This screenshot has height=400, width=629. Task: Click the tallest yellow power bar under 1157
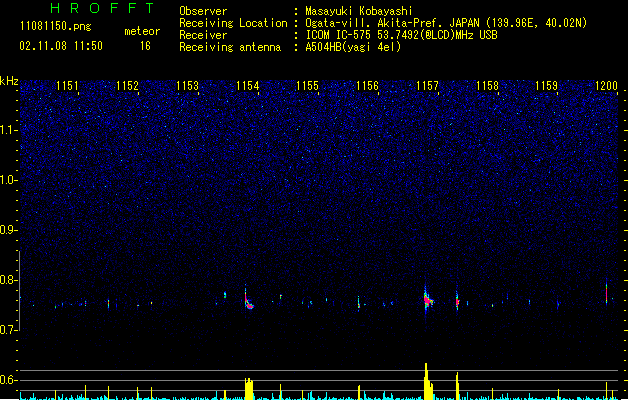pyautogui.click(x=427, y=381)
